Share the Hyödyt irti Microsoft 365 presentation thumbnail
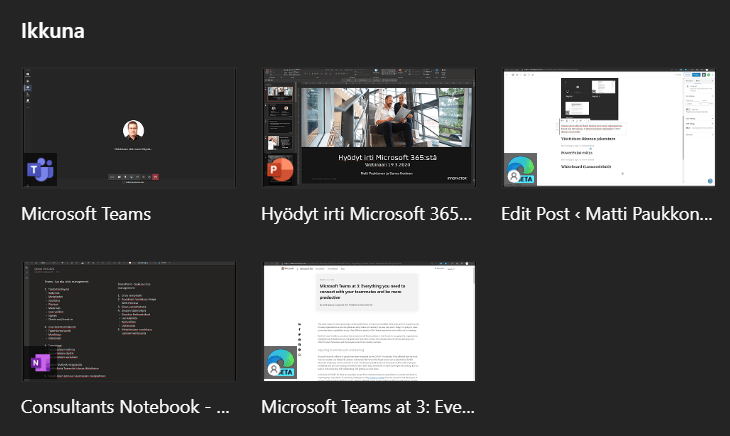 [x=369, y=127]
